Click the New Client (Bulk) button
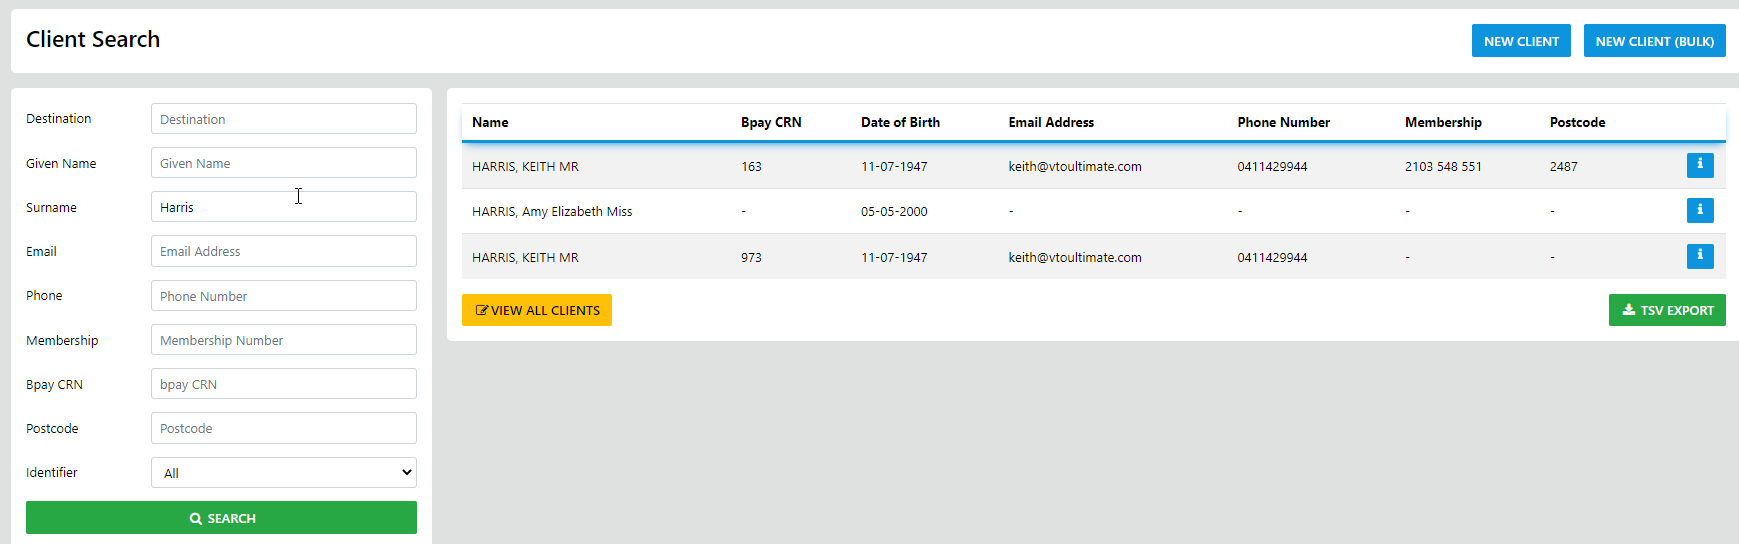1739x544 pixels. (x=1654, y=41)
